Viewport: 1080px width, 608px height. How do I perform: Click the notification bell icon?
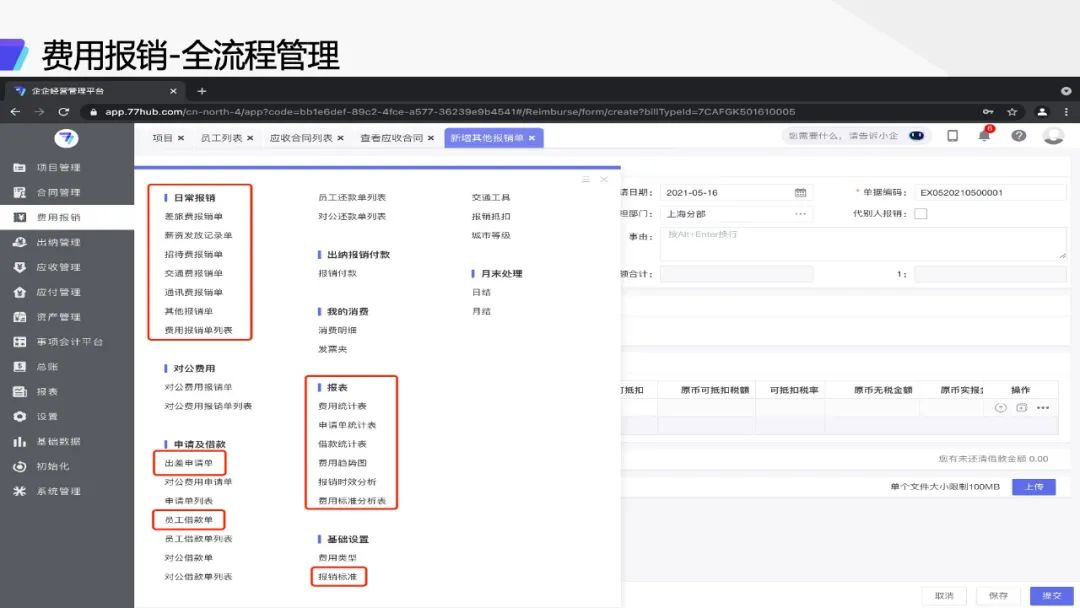point(984,136)
